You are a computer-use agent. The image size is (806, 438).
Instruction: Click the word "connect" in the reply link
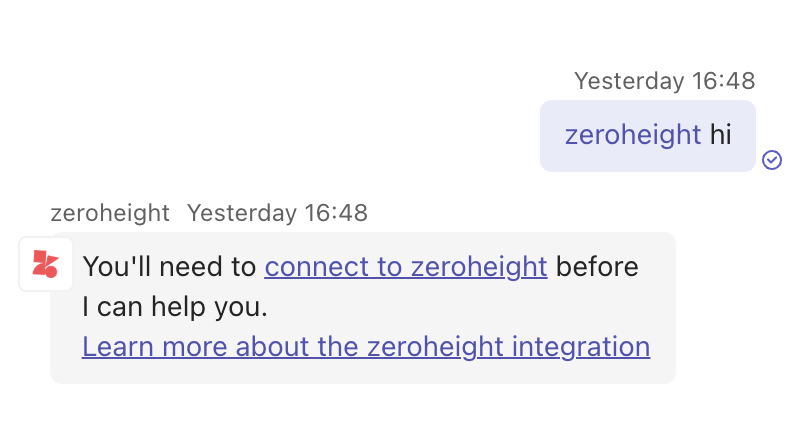307,267
